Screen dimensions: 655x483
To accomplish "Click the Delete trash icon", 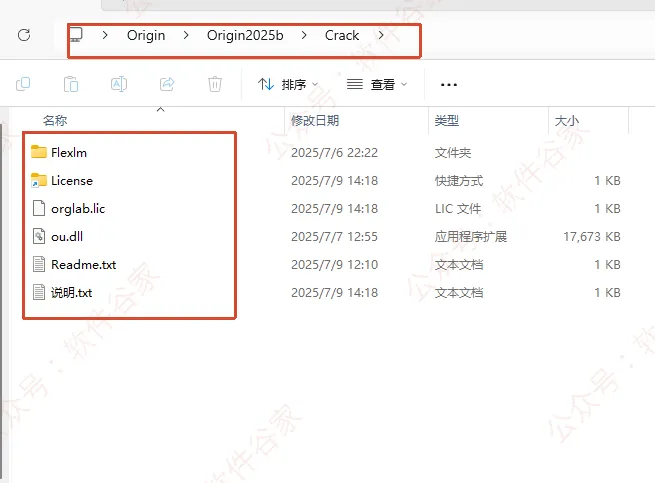I will (x=215, y=84).
